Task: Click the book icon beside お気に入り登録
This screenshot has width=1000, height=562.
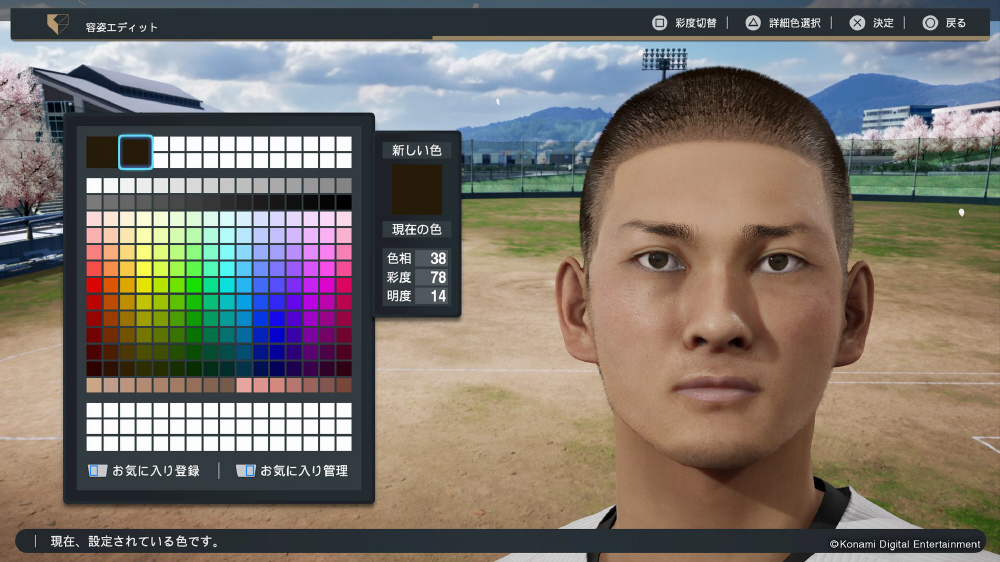Action: click(x=97, y=470)
